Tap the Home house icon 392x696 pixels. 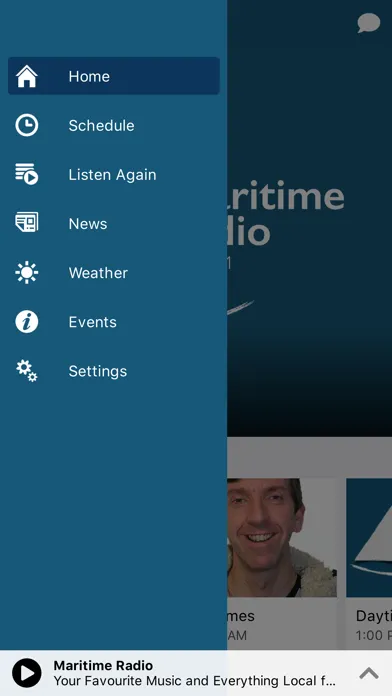tap(27, 76)
